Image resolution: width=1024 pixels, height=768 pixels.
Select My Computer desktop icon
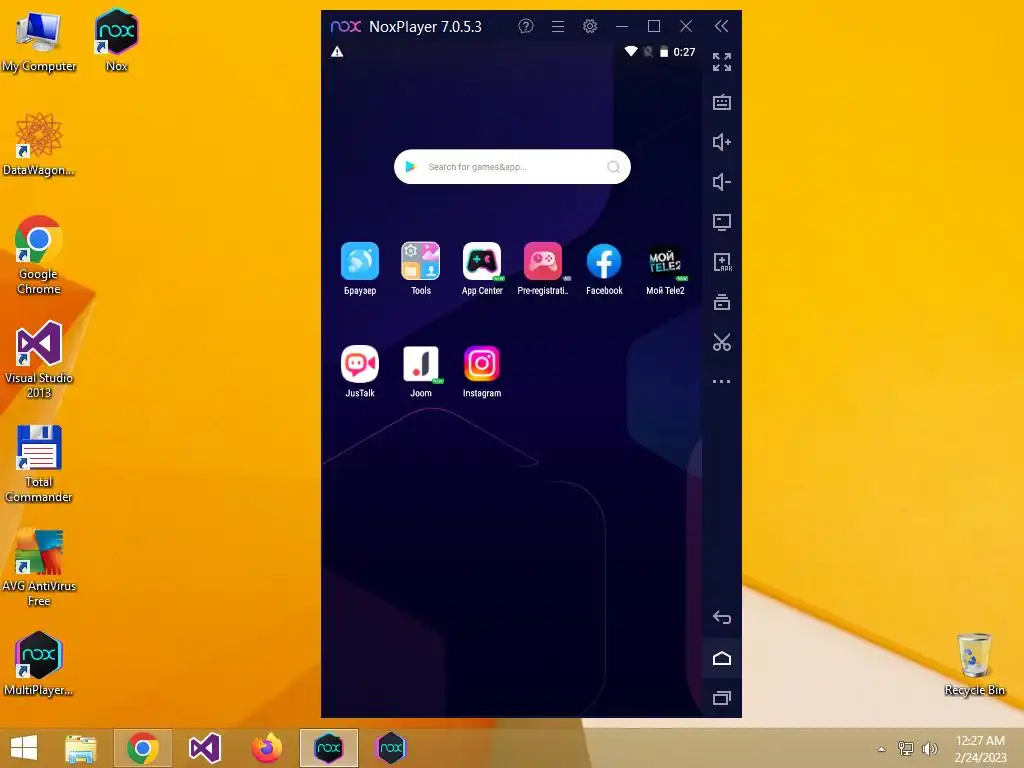point(39,41)
